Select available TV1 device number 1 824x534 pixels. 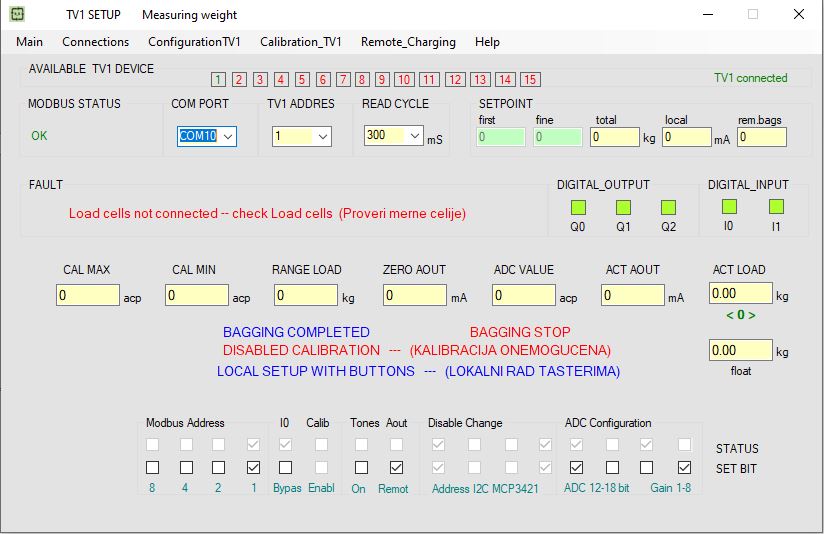pos(218,79)
